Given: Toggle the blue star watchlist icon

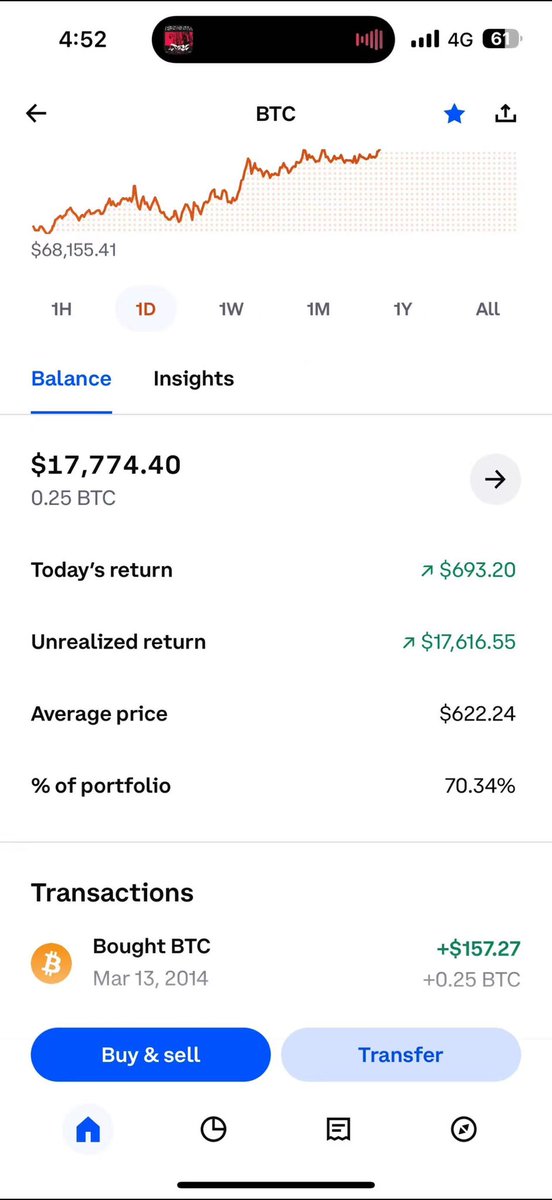Looking at the screenshot, I should coord(455,113).
